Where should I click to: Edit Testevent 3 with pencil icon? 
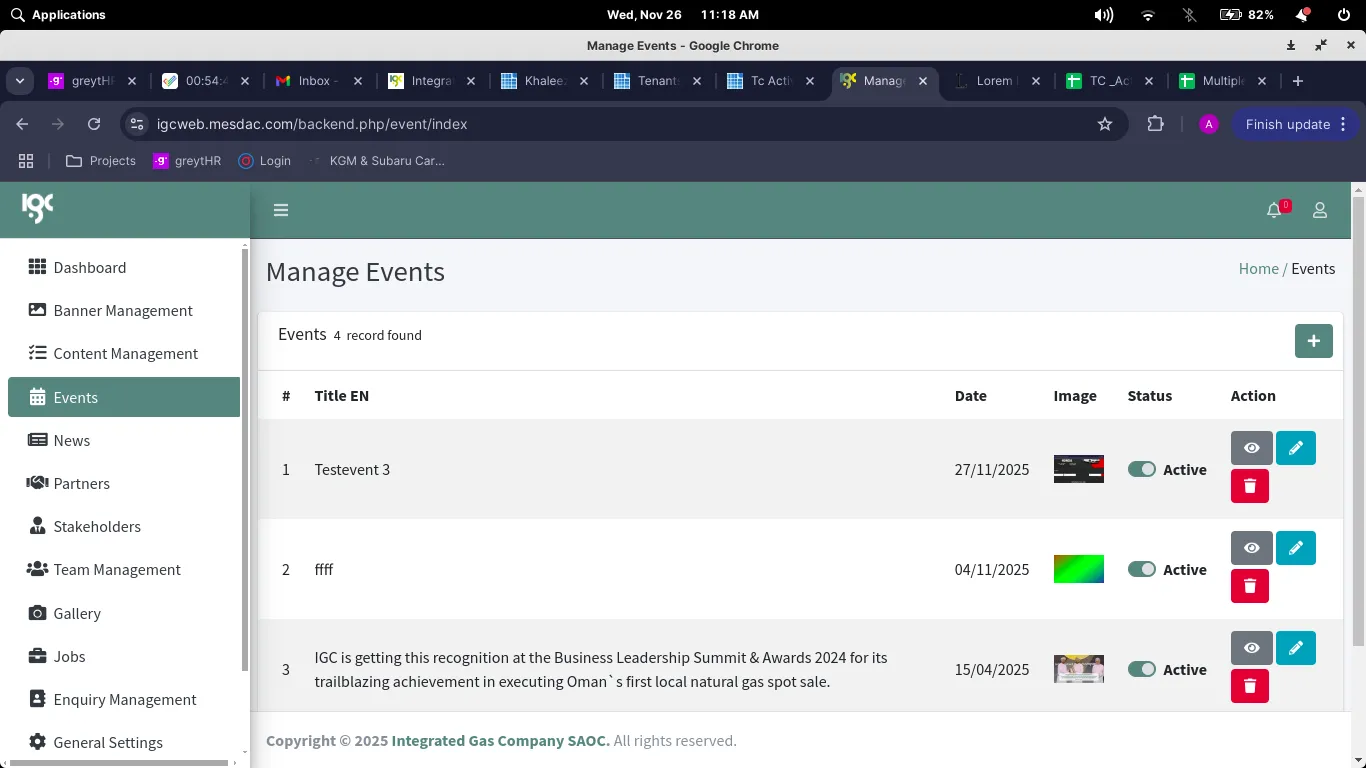coord(1295,448)
